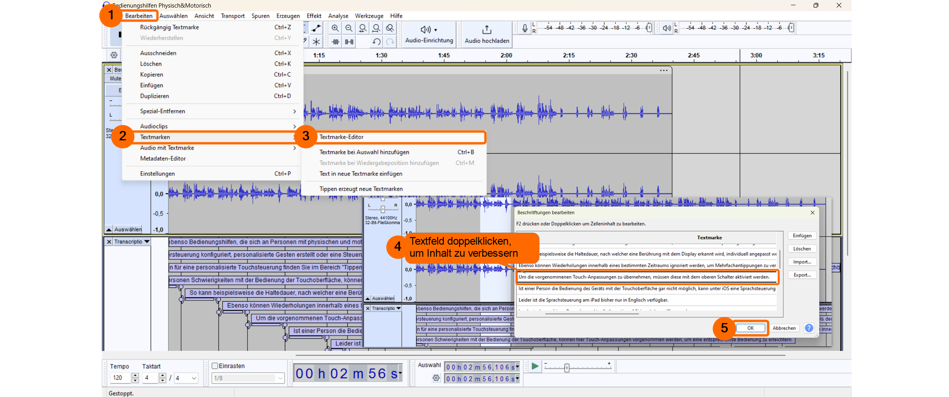Click the blue help icon in dialog

pyautogui.click(x=809, y=327)
